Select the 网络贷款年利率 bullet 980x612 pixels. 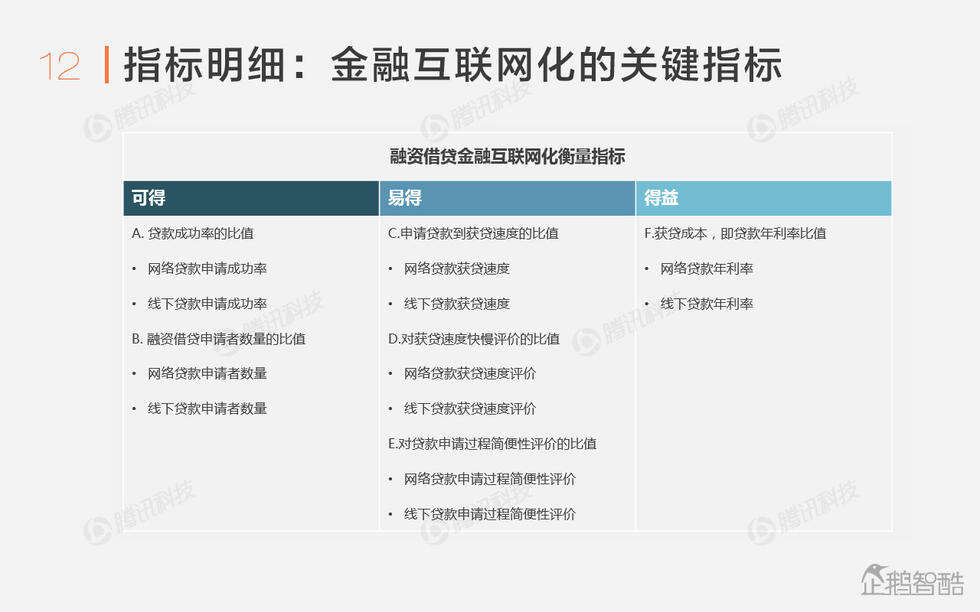[706, 268]
